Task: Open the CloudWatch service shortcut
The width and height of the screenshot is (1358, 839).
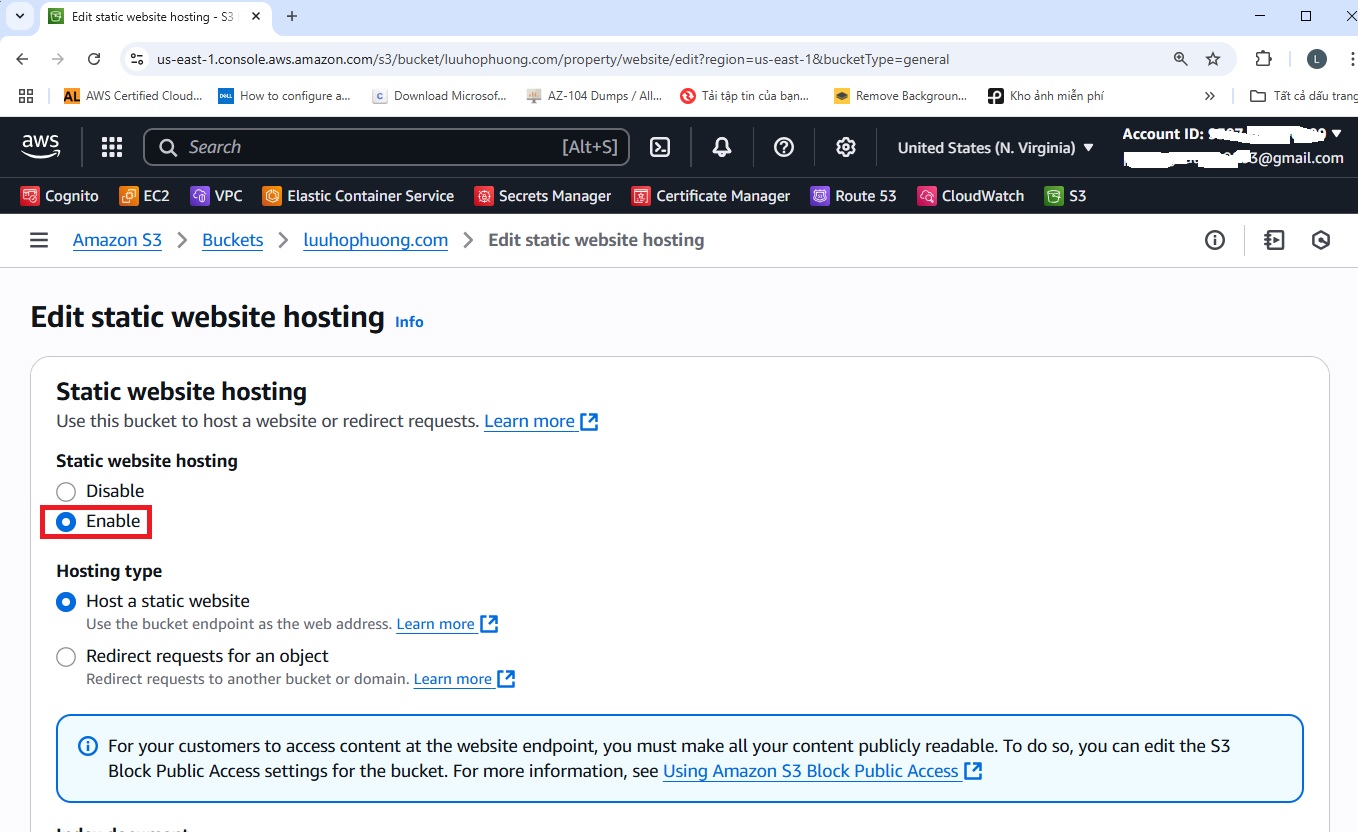Action: tap(971, 196)
